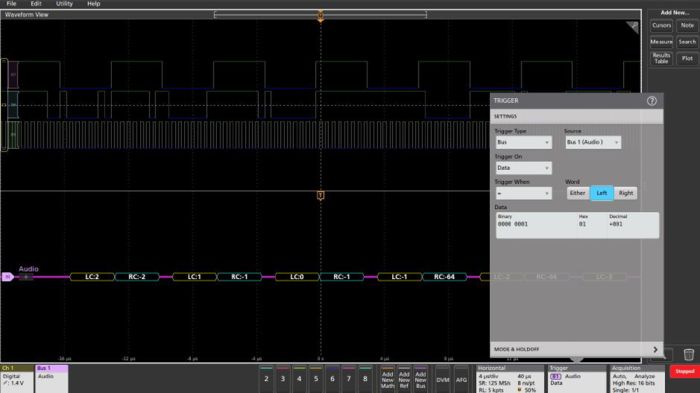Turn on channel 3
Screen dimensions: 700x393
(x=283, y=379)
